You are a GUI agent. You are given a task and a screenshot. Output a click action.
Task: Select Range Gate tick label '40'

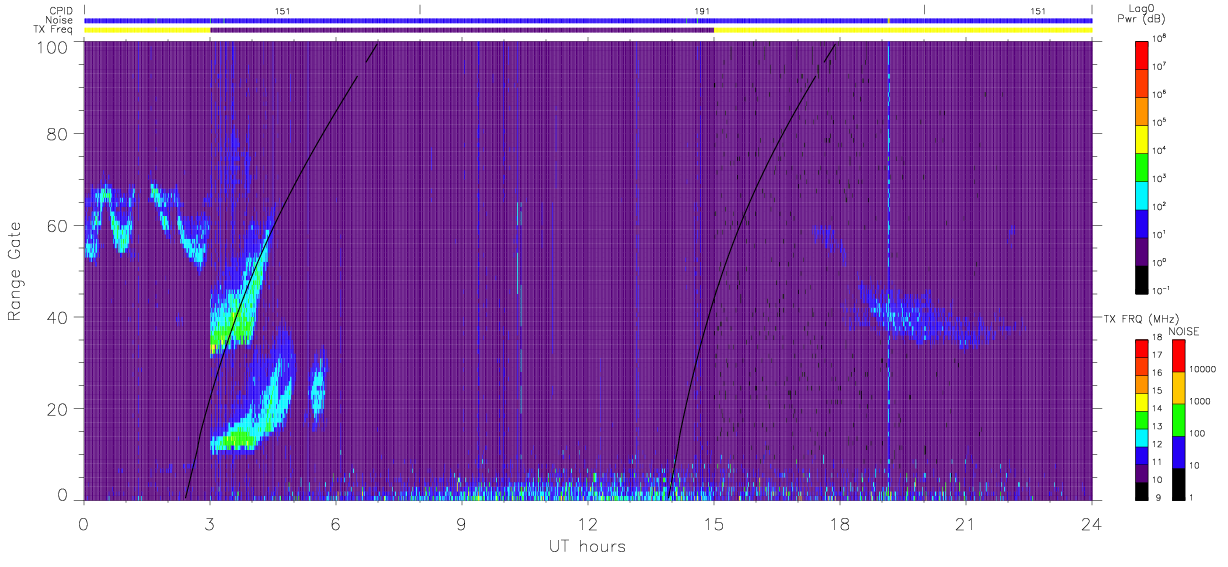(x=60, y=317)
